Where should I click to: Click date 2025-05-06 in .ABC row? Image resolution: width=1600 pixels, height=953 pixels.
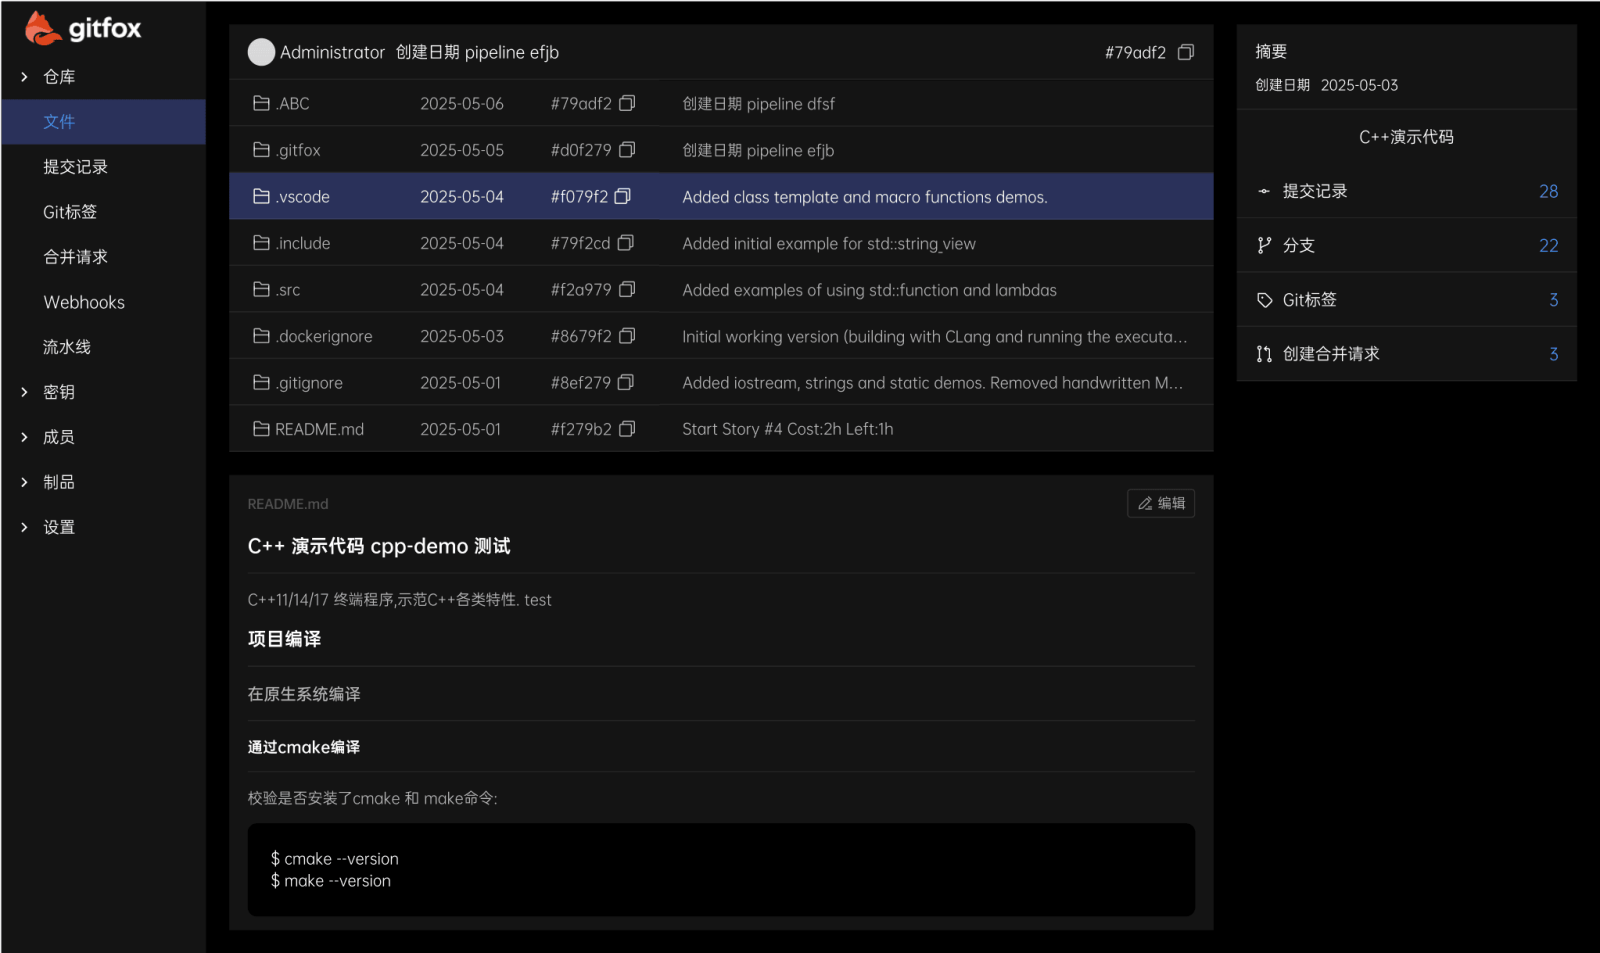tap(462, 104)
